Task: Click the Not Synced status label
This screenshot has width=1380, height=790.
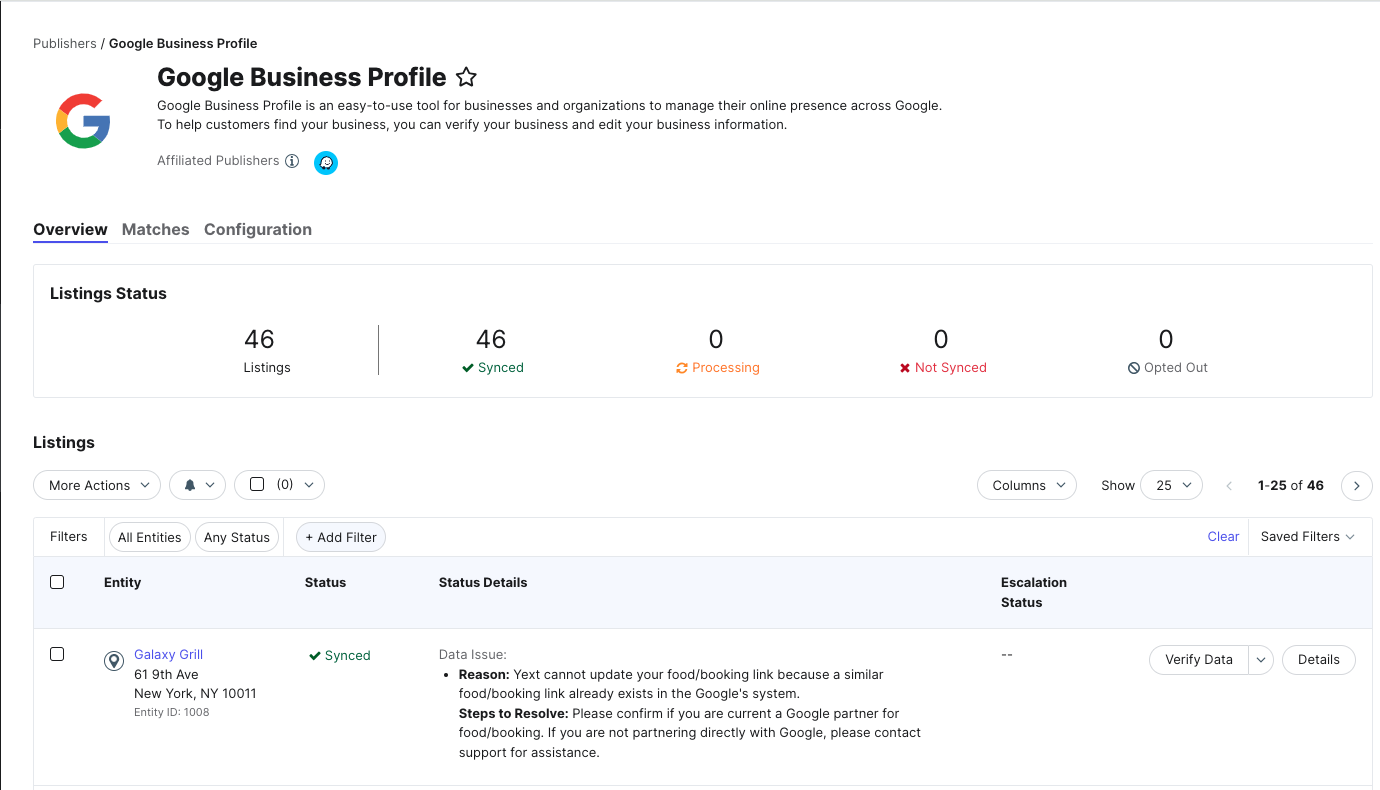Action: coord(942,368)
